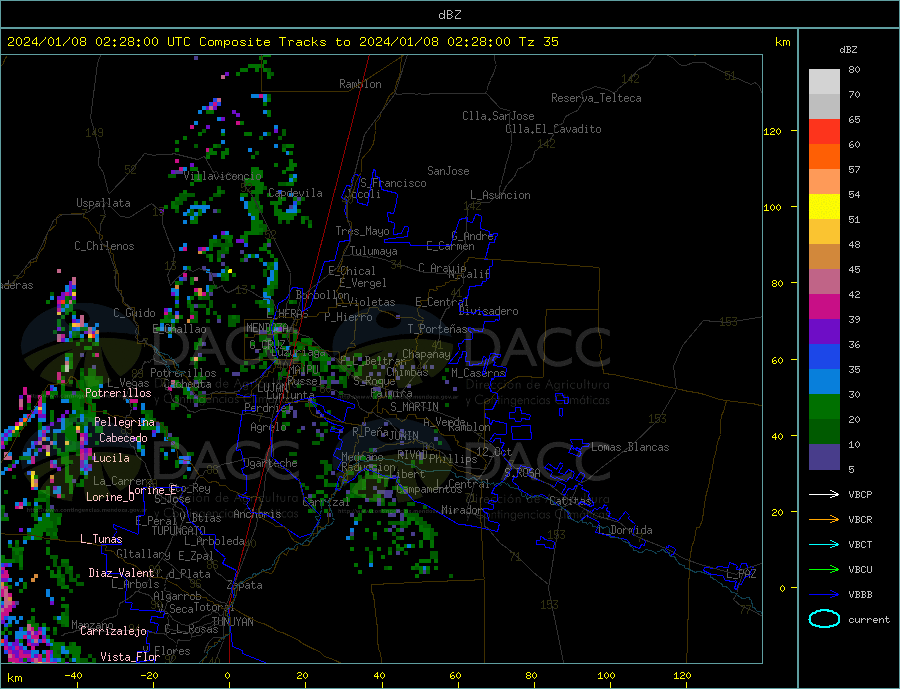Image resolution: width=900 pixels, height=689 pixels.
Task: Click the Divisadero map label
Action: 488,311
